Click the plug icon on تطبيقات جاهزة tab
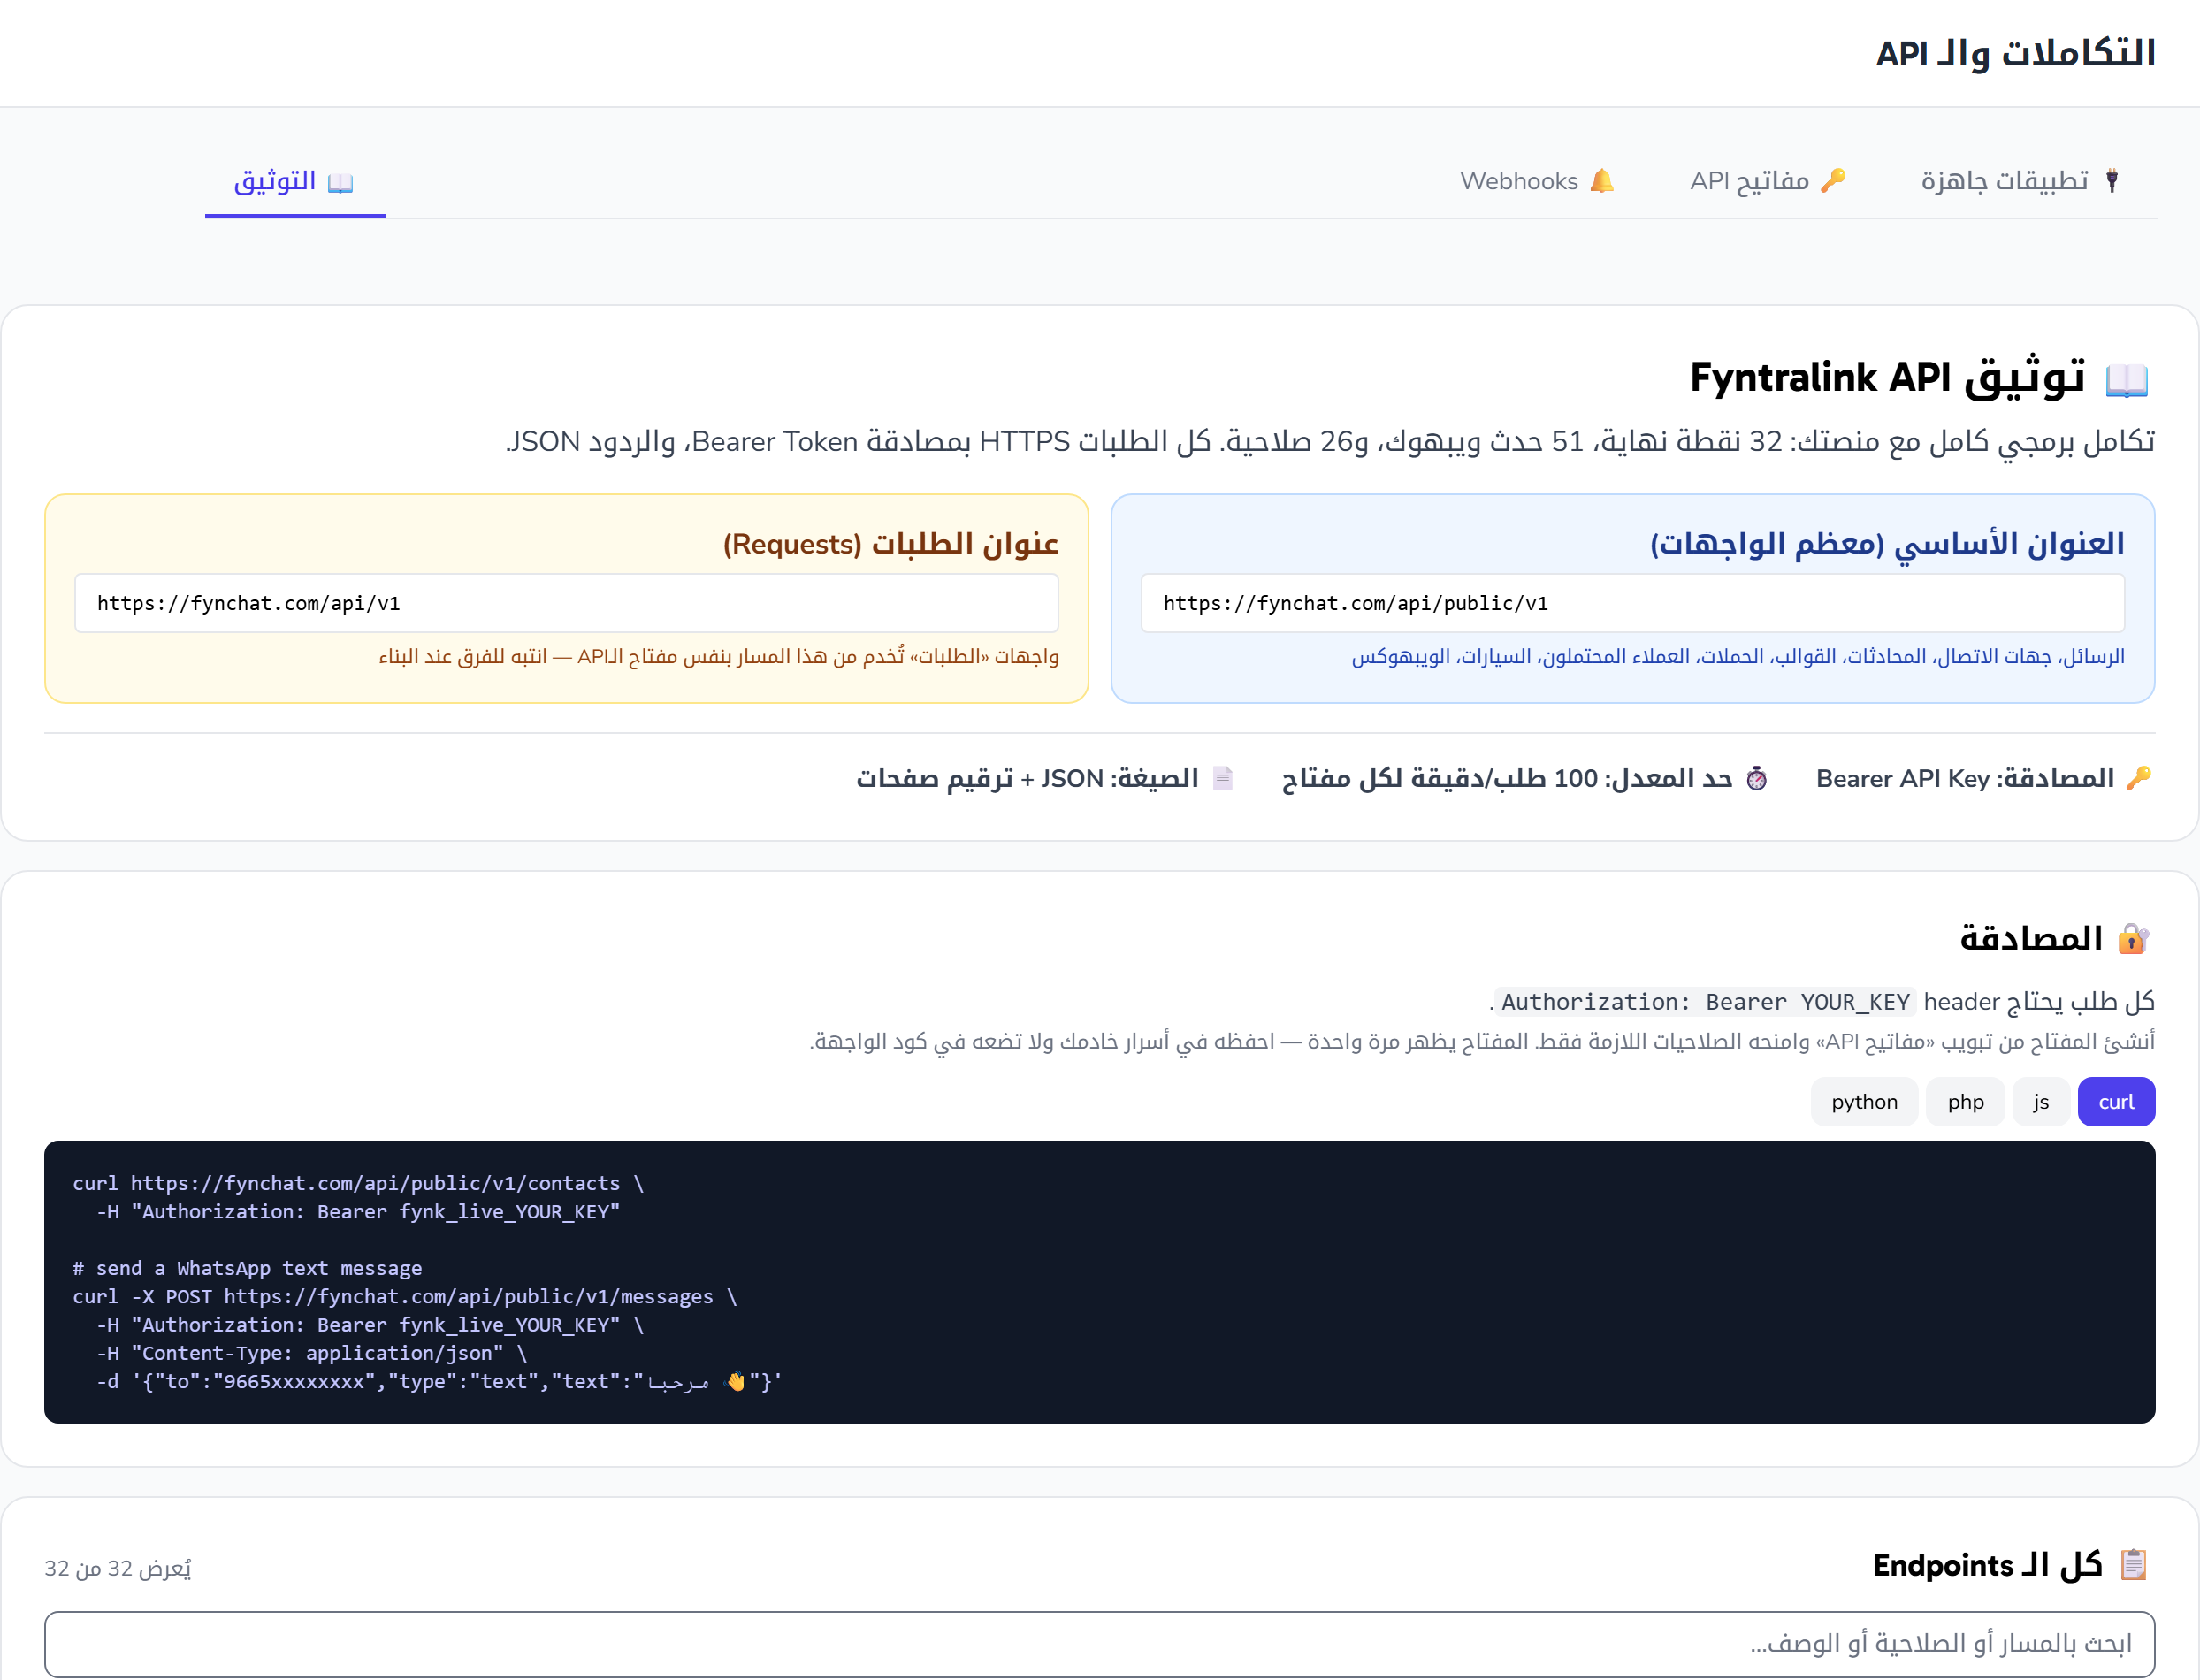Viewport: 2200px width, 1680px height. (x=2111, y=181)
